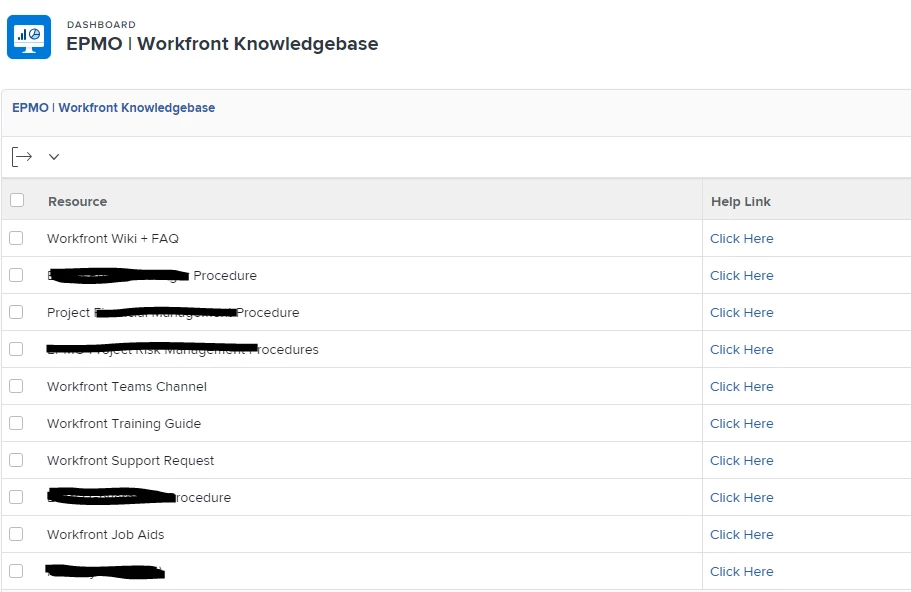Select the Workfront Support Request text
This screenshot has width=911, height=592.
(130, 461)
